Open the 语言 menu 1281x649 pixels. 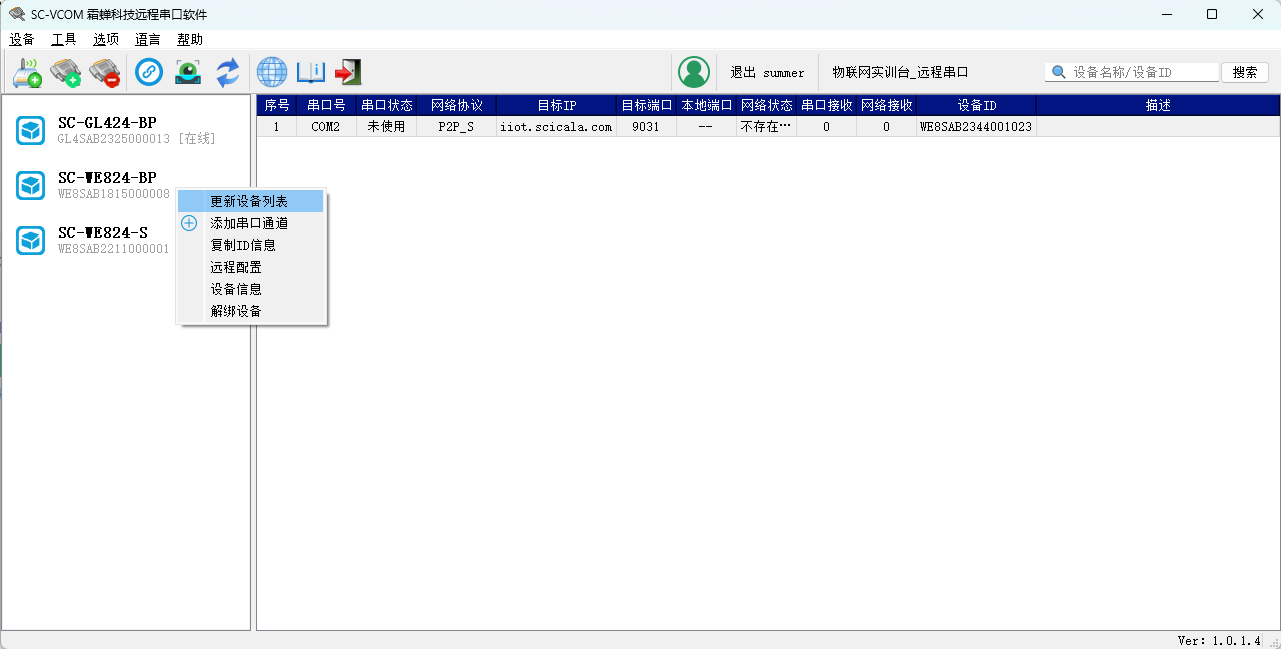click(x=148, y=40)
